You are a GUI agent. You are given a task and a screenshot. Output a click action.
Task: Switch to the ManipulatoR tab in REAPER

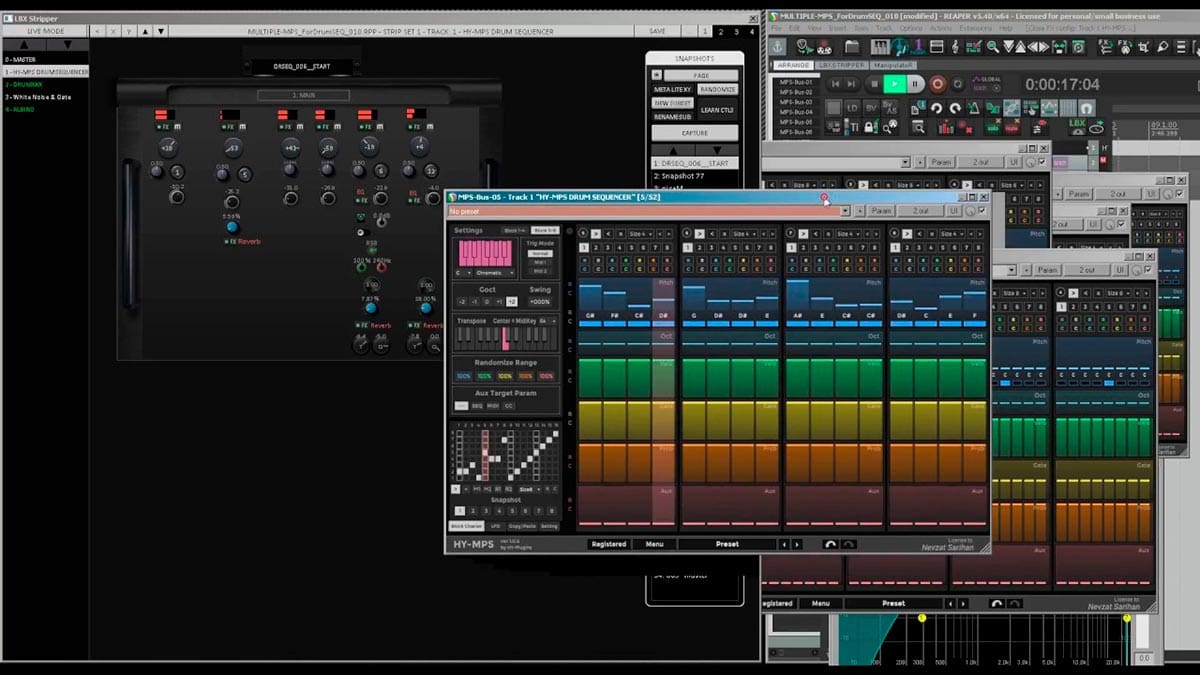point(891,65)
